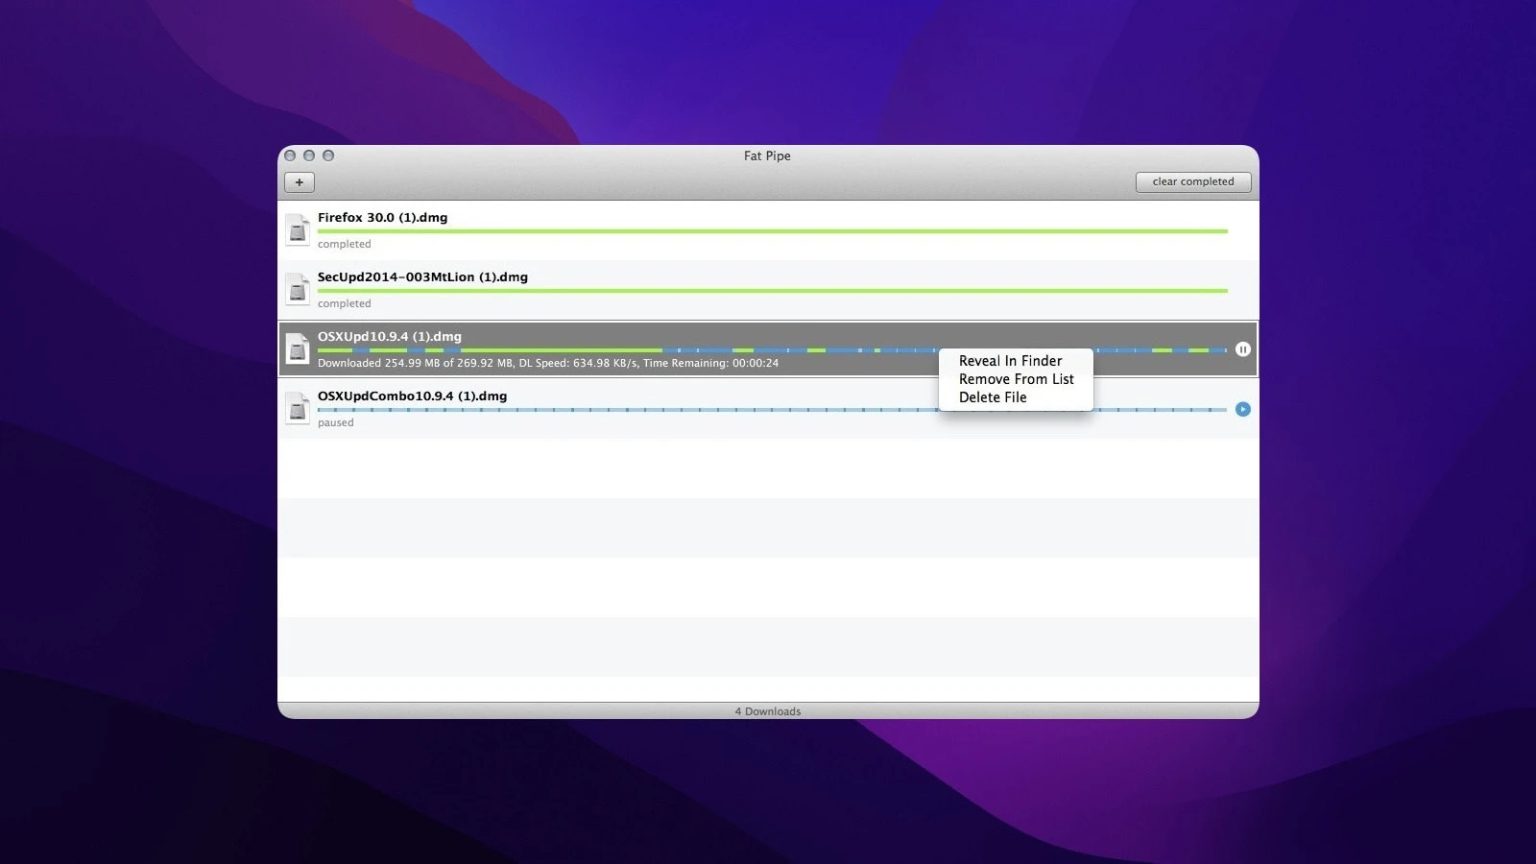This screenshot has width=1536, height=864.
Task: Select Remove From List in the context menu
Action: (1016, 379)
